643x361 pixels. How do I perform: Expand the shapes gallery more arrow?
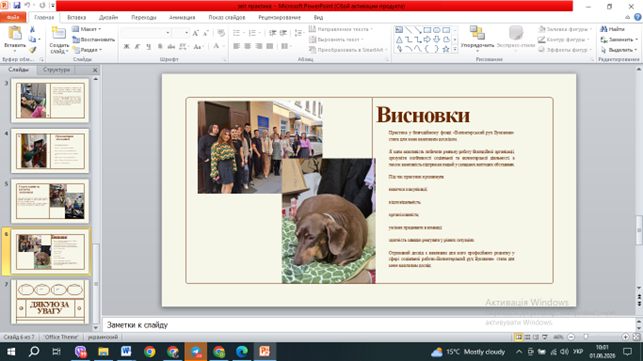point(455,49)
